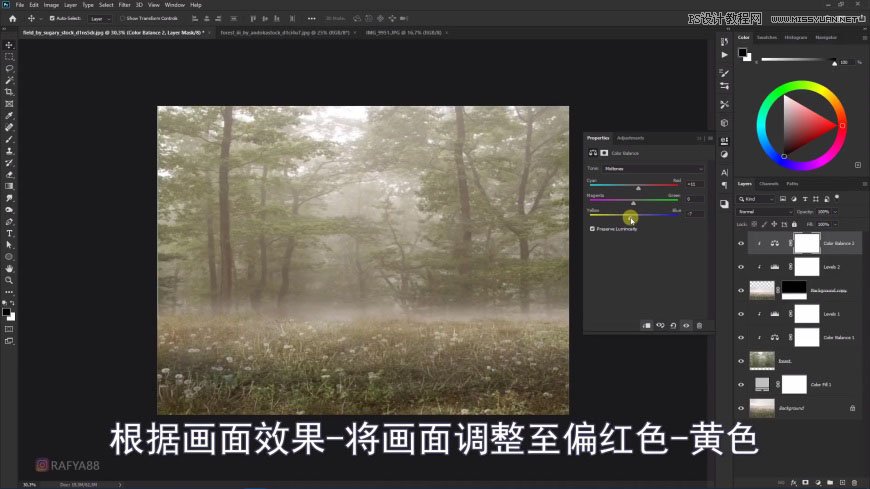This screenshot has height=489, width=870.
Task: Select the Horizontal Type tool
Action: [x=9, y=234]
